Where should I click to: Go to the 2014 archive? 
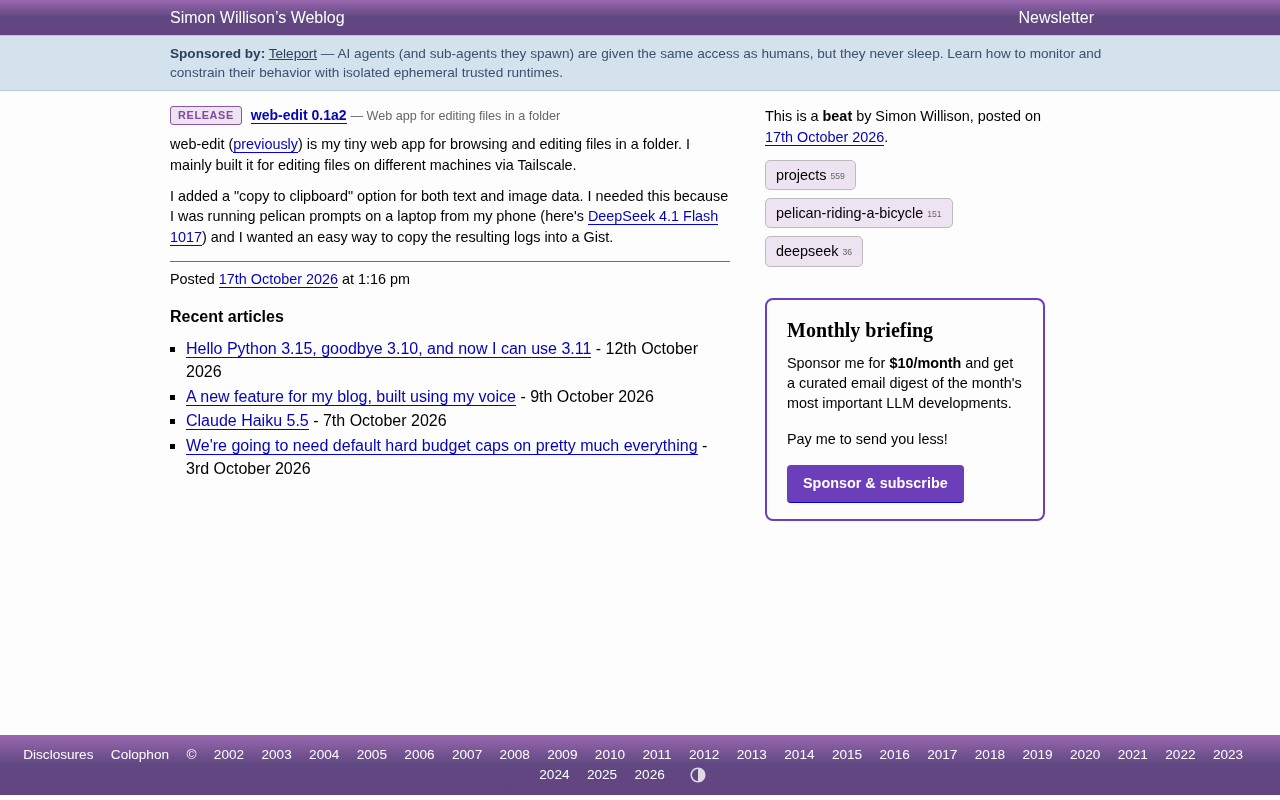(799, 755)
